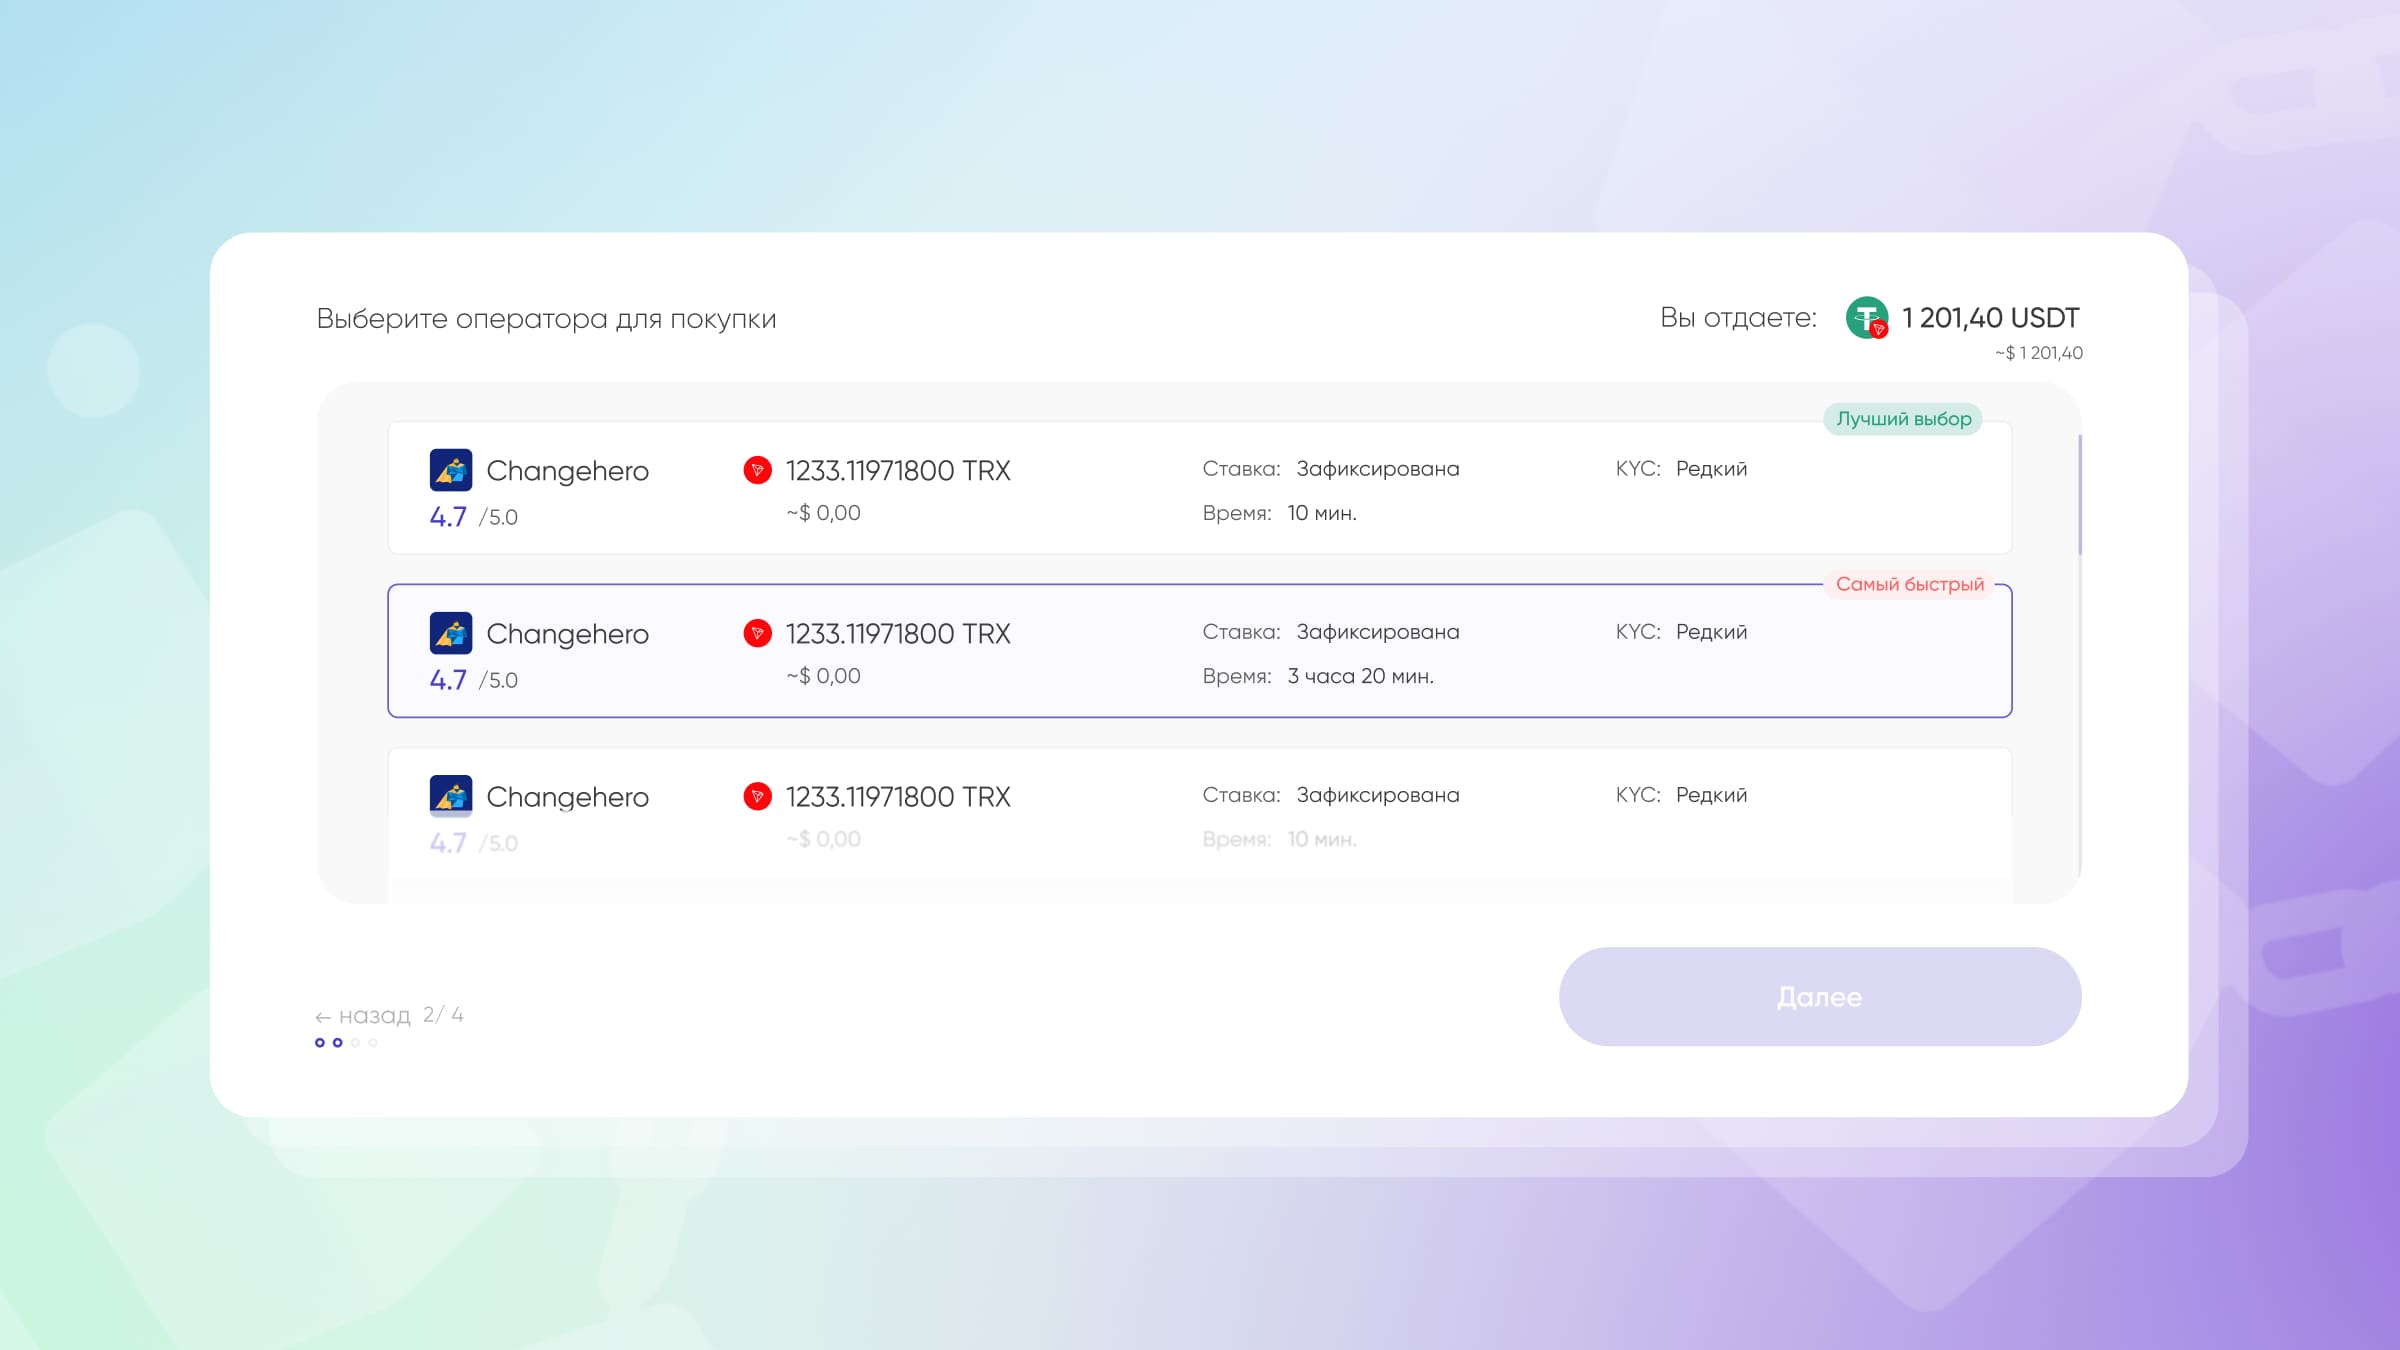2400x1350 pixels.
Task: Go back with the ← назад link
Action: click(x=363, y=1016)
